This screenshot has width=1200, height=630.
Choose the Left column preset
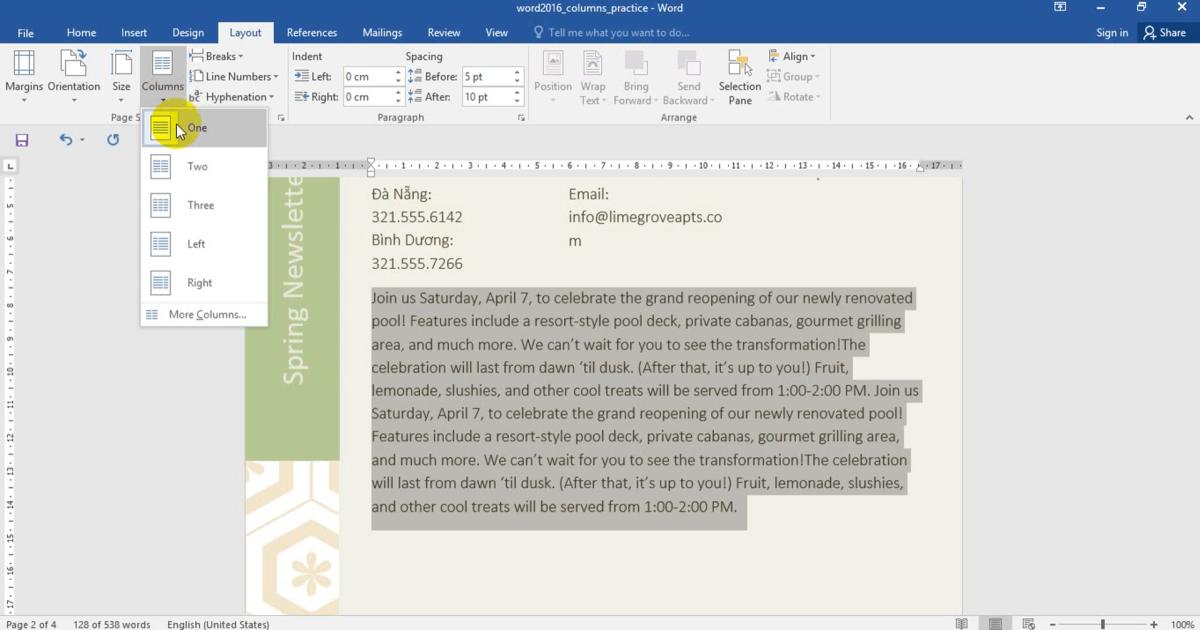(x=205, y=244)
